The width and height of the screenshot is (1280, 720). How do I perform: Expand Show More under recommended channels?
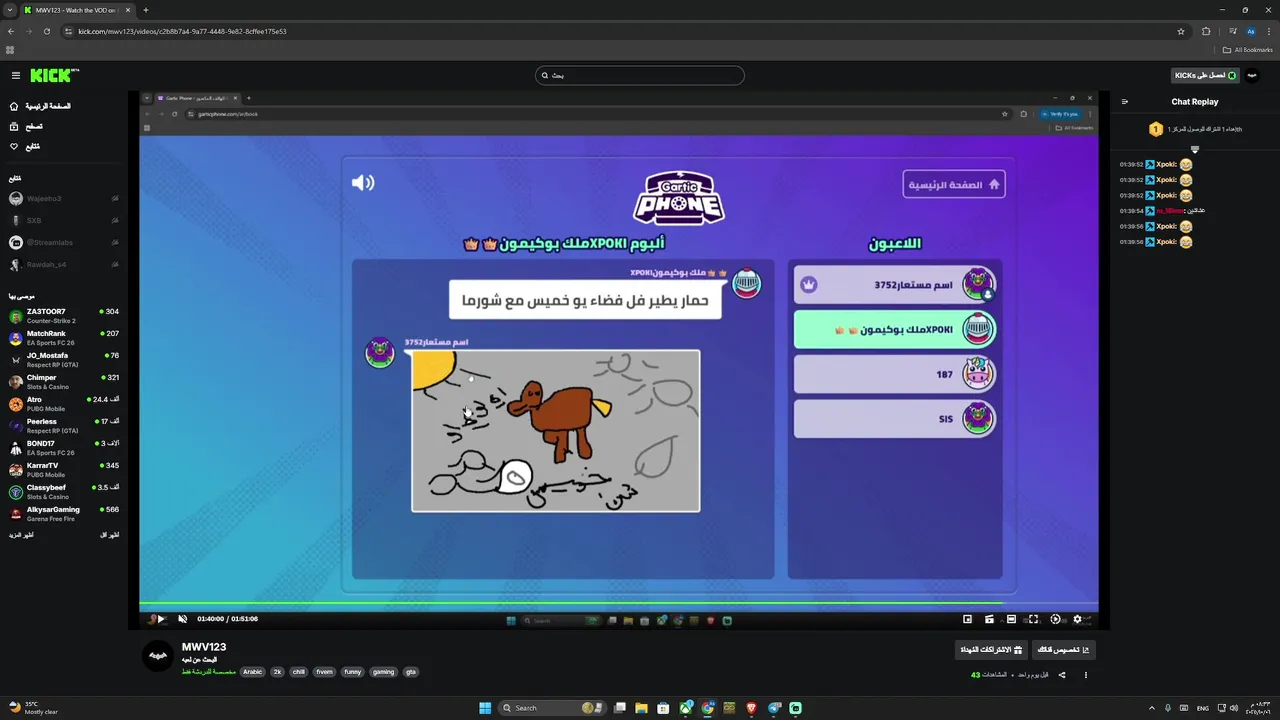(21, 535)
